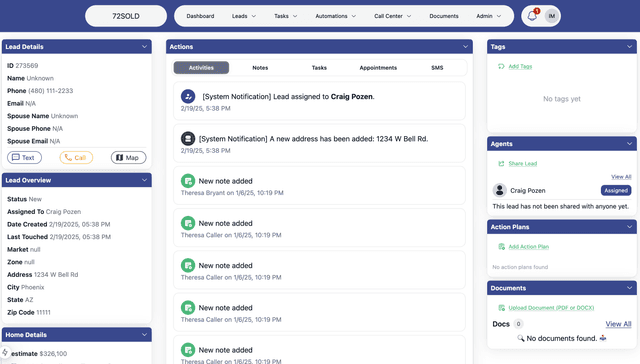
Task: Click 'Theresa Bryant on 1/6/25, 10:19 PM' text
Action: [232, 193]
